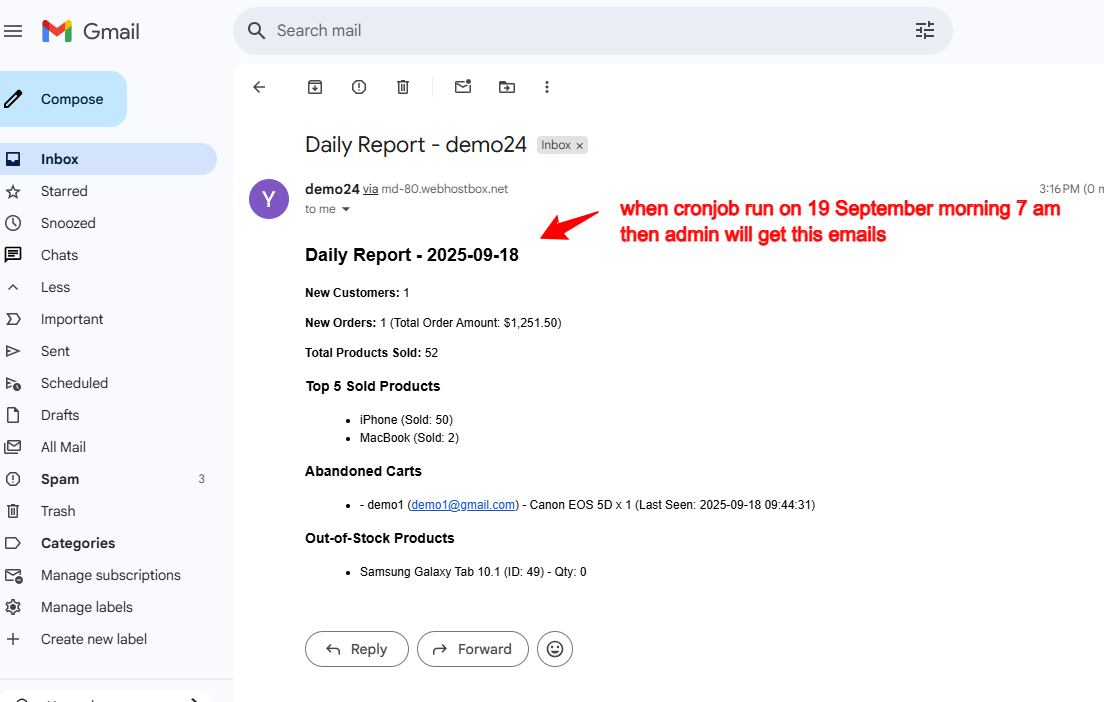Open the Move to folder icon
Viewport: 1104px width, 702px height.
pos(507,87)
